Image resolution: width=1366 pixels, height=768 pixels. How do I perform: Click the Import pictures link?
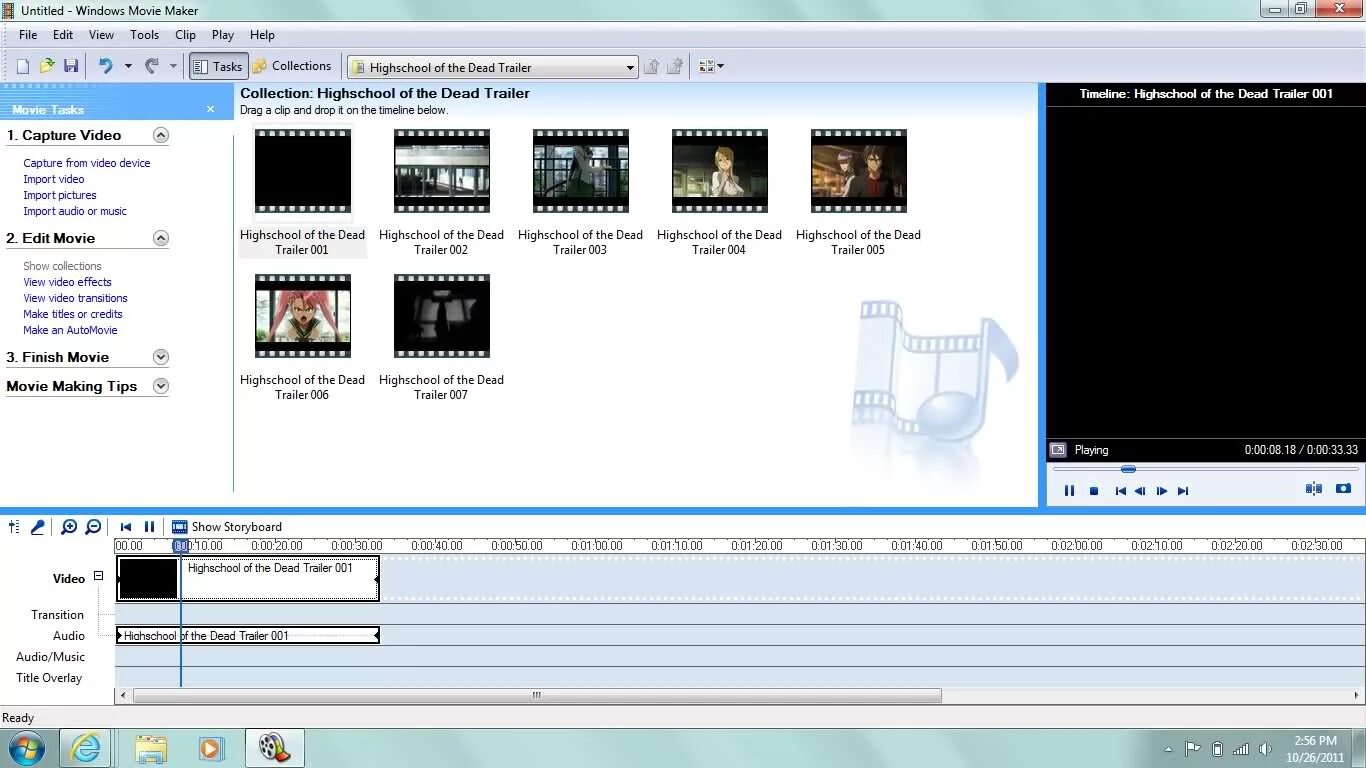60,195
